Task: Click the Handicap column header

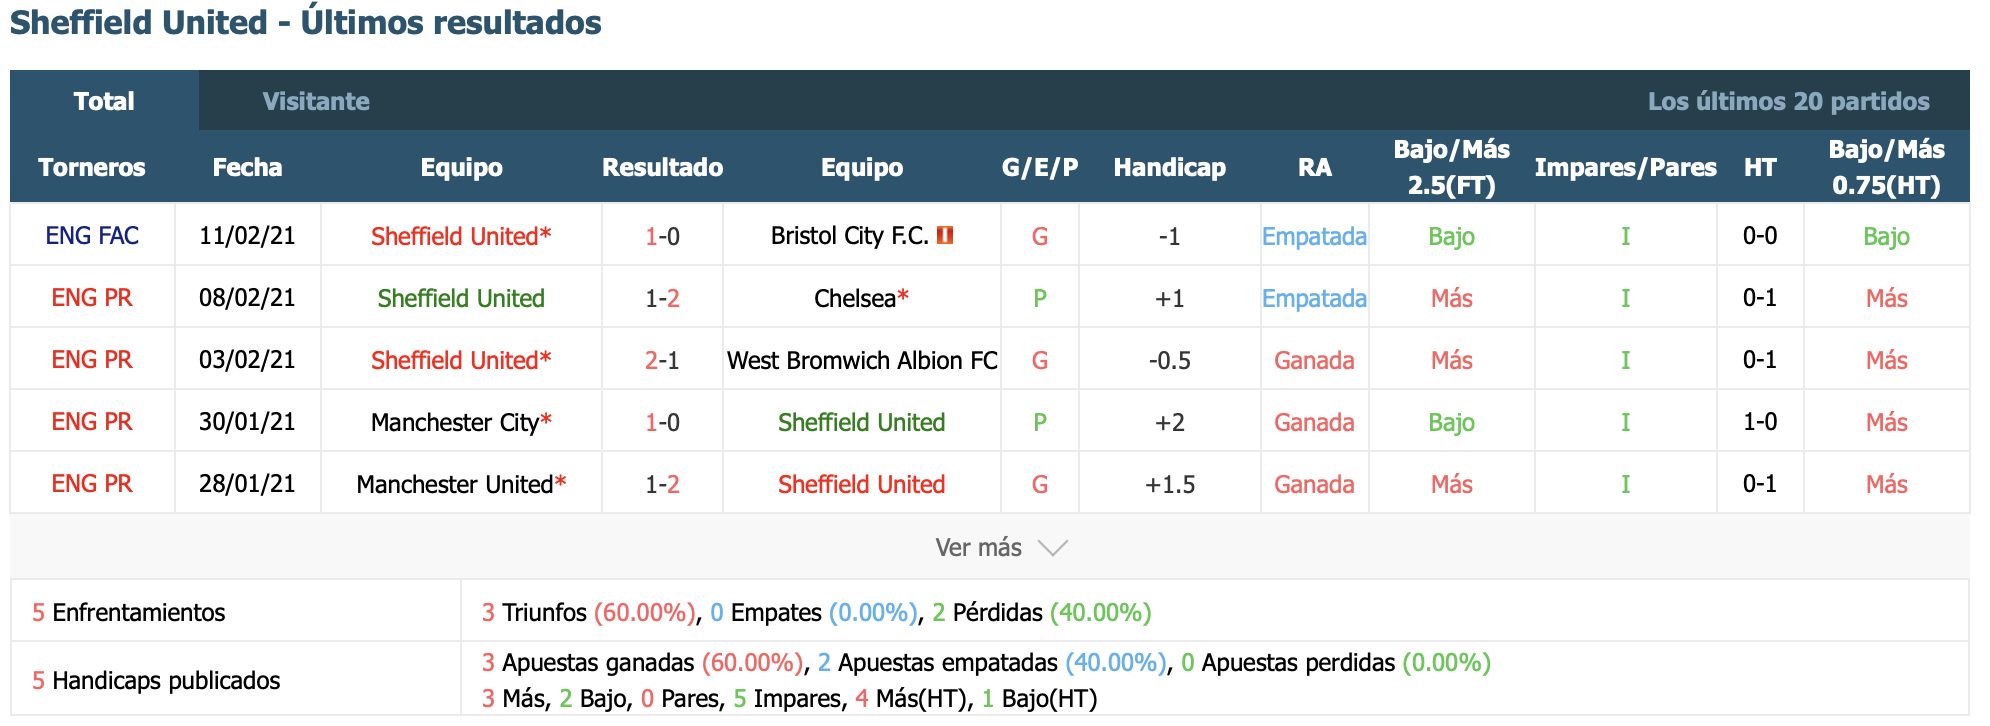Action: click(x=1169, y=167)
